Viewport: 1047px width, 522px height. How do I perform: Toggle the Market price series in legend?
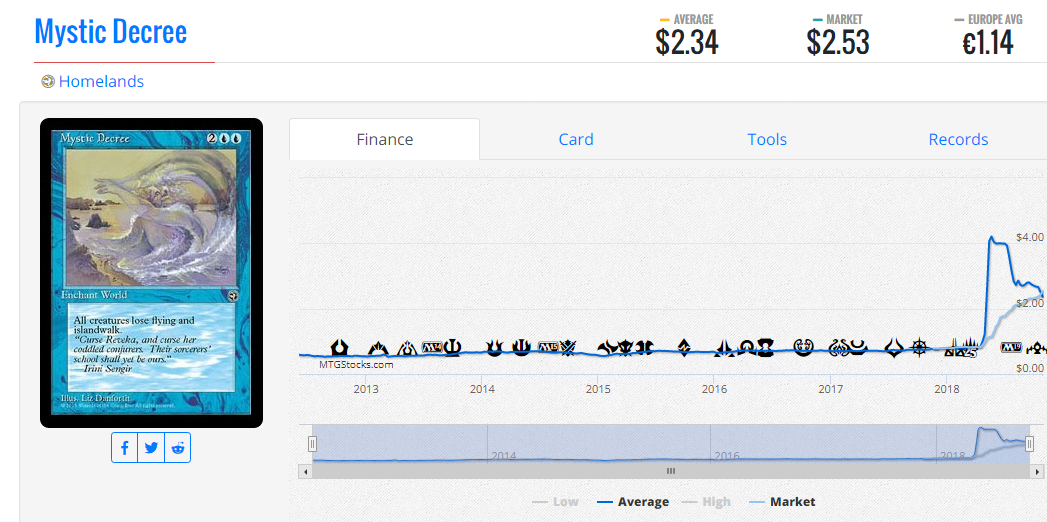[782, 502]
